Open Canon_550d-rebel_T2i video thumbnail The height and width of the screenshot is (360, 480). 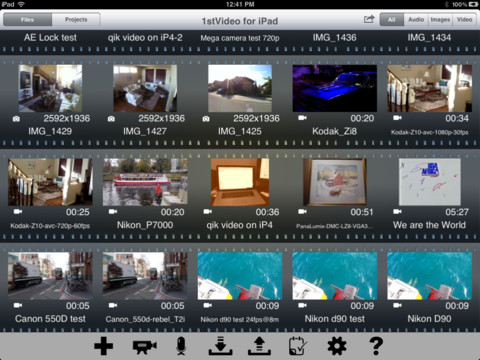145,276
